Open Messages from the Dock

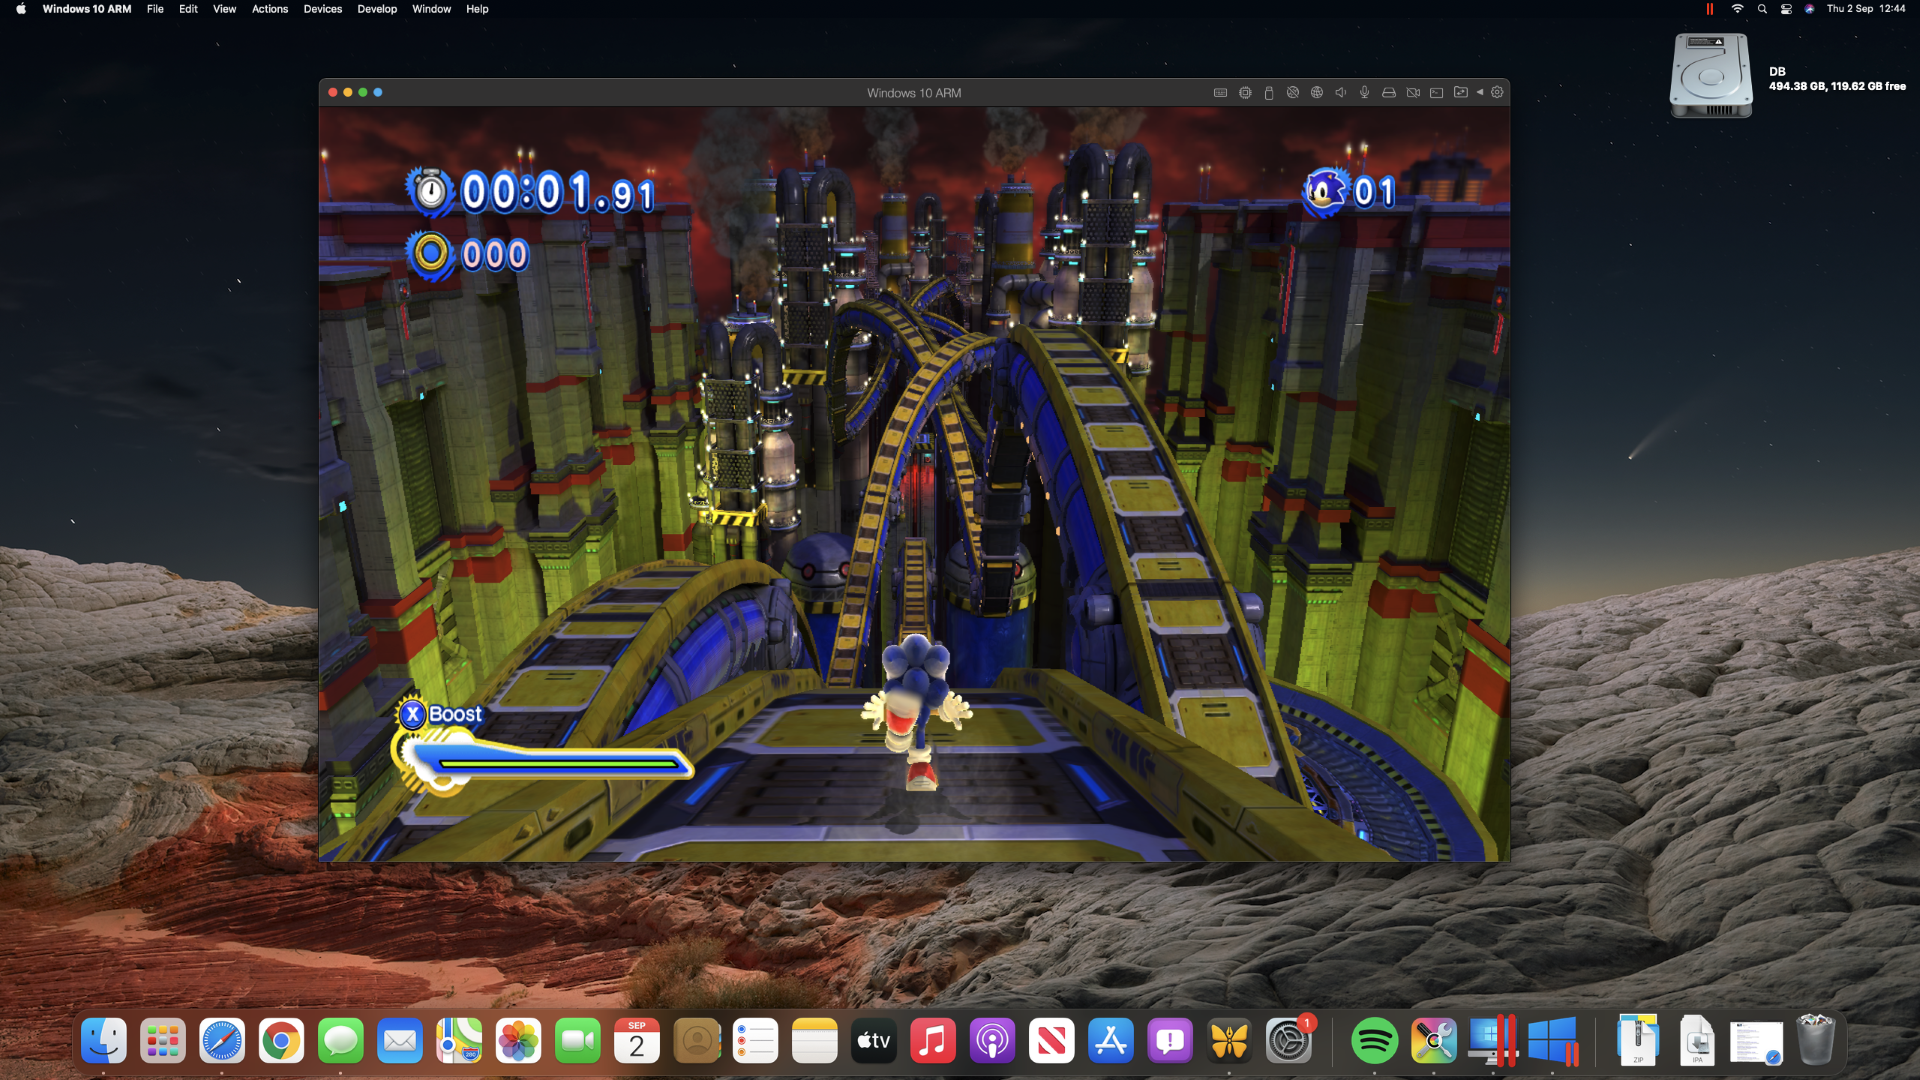click(341, 1041)
